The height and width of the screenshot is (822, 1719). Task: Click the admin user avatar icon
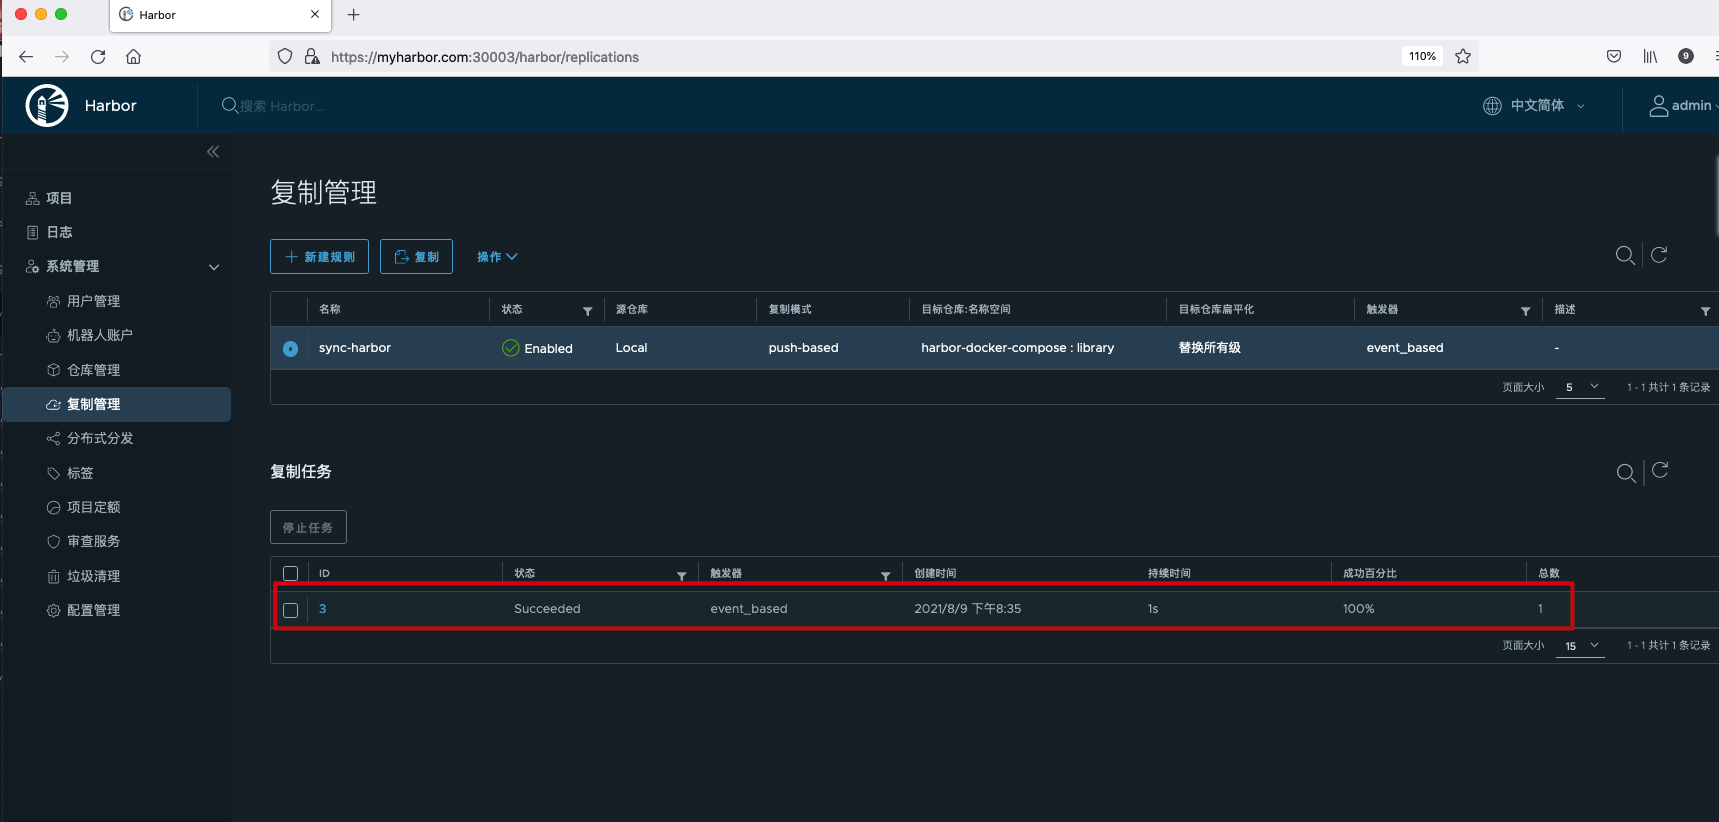tap(1659, 106)
